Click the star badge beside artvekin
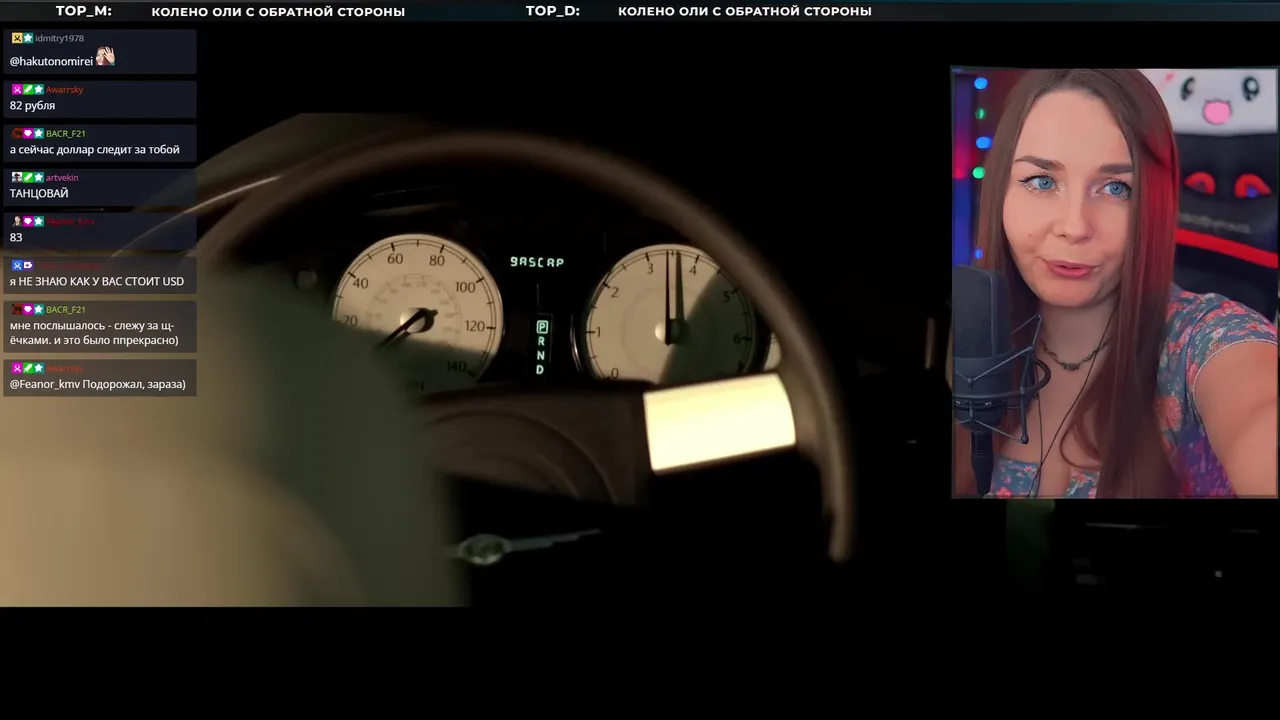The image size is (1280, 720). [x=39, y=178]
